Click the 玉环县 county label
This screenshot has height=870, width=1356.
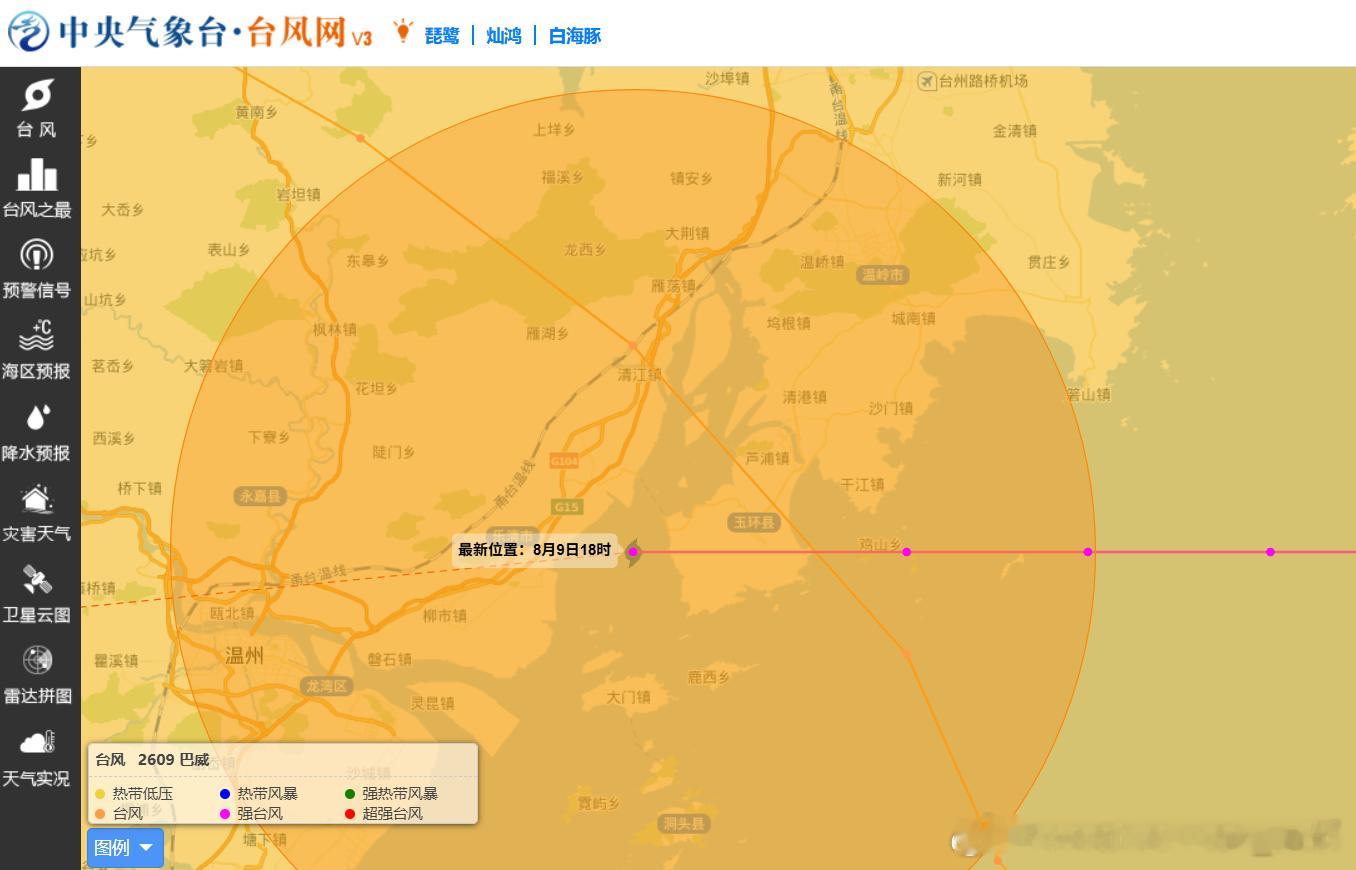click(x=754, y=523)
